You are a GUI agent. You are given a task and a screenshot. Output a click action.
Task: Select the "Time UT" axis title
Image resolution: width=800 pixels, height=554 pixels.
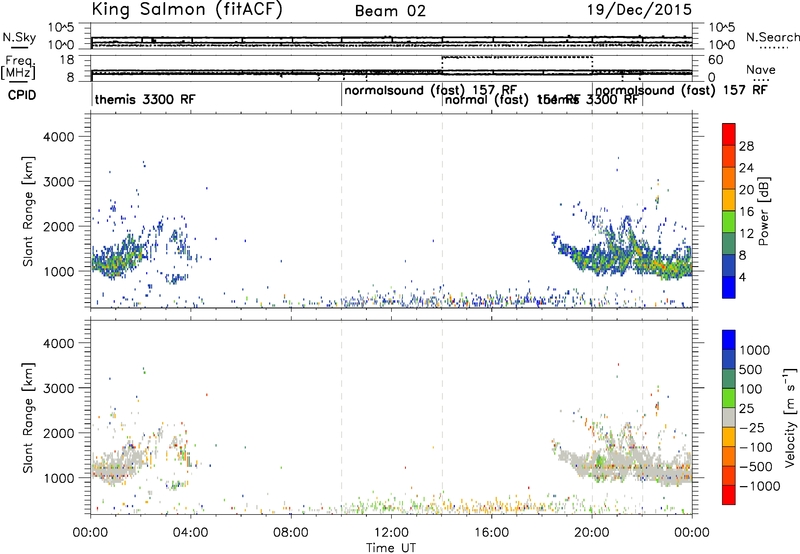(x=391, y=548)
